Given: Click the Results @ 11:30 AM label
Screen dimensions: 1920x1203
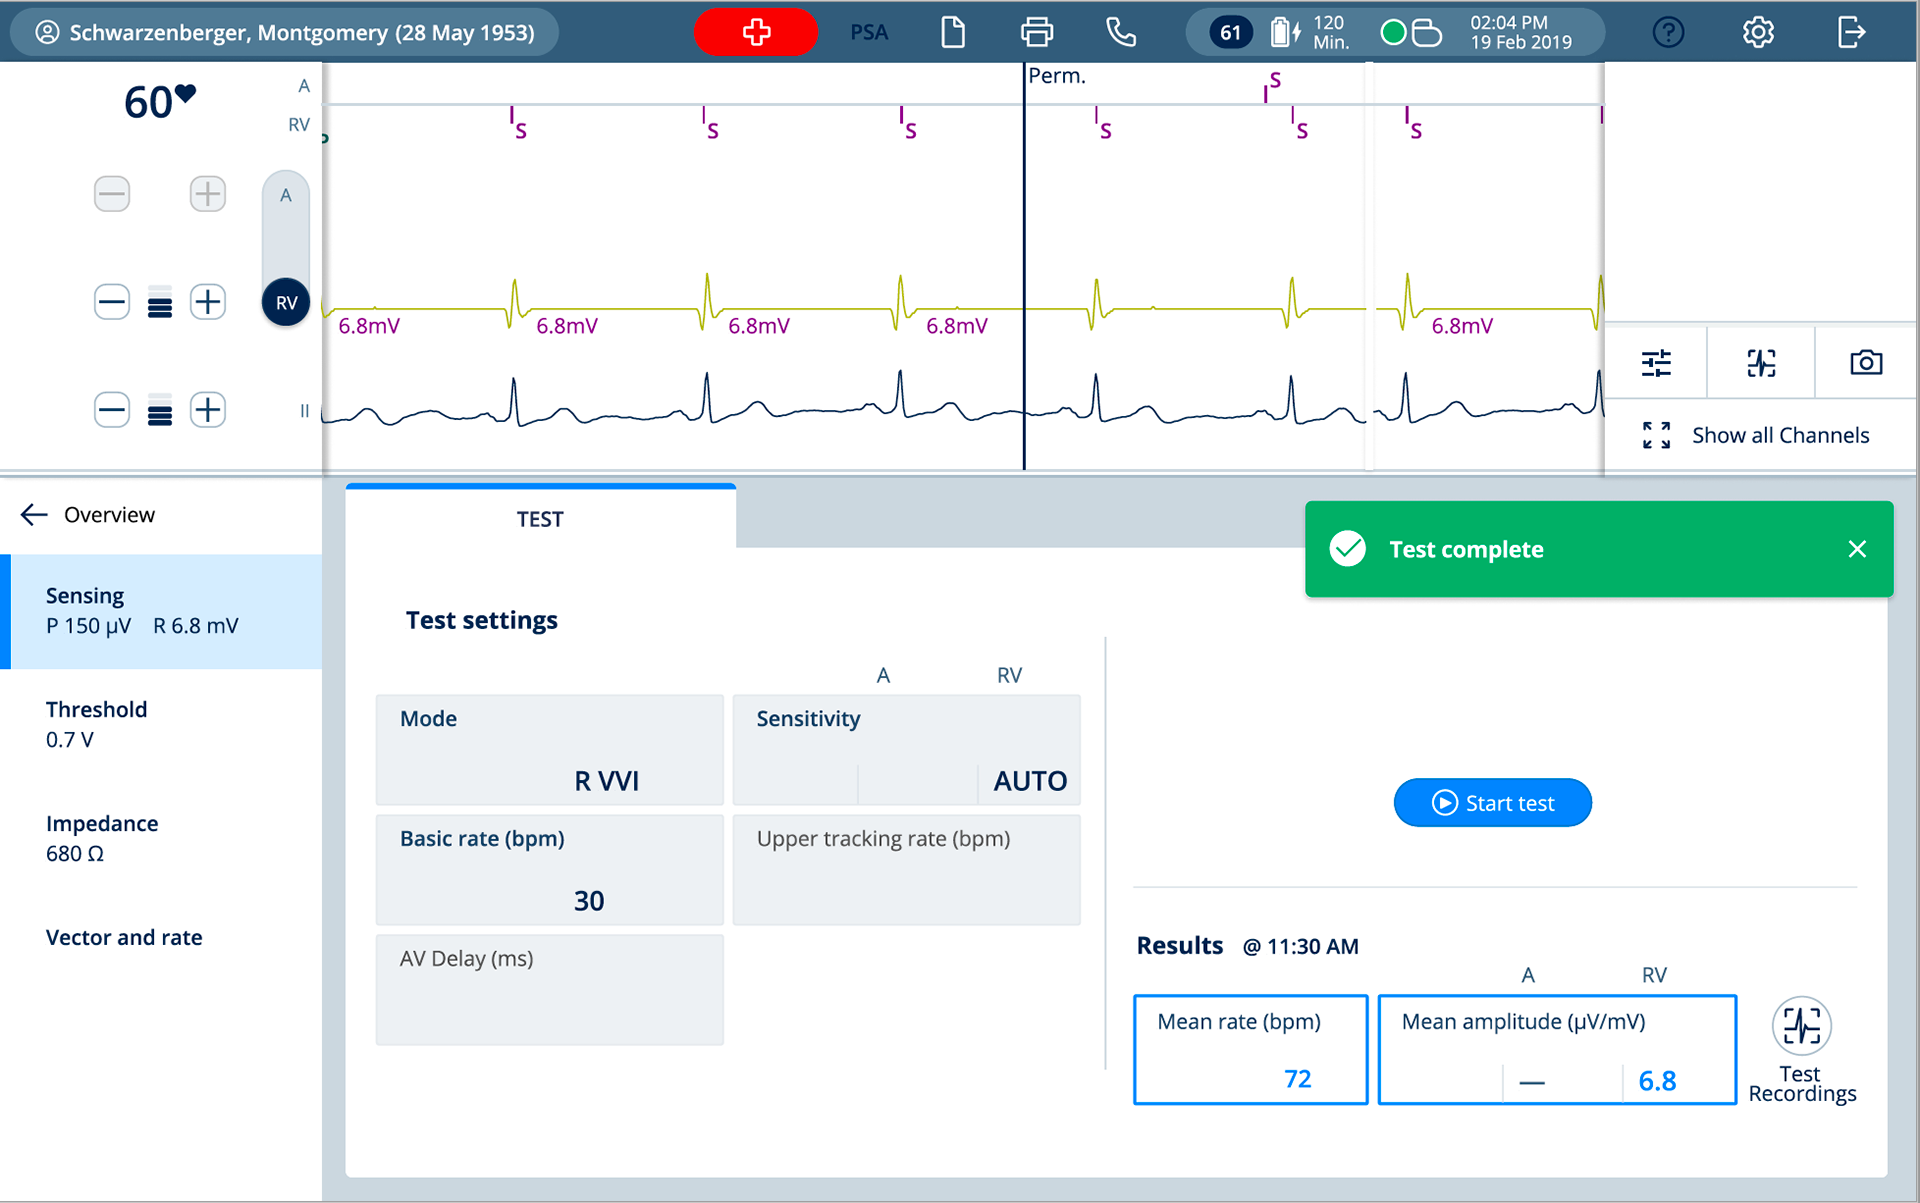Looking at the screenshot, I should [1247, 946].
